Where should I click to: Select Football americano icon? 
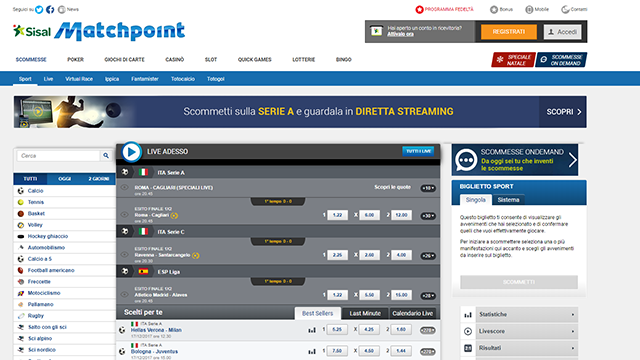point(21,270)
